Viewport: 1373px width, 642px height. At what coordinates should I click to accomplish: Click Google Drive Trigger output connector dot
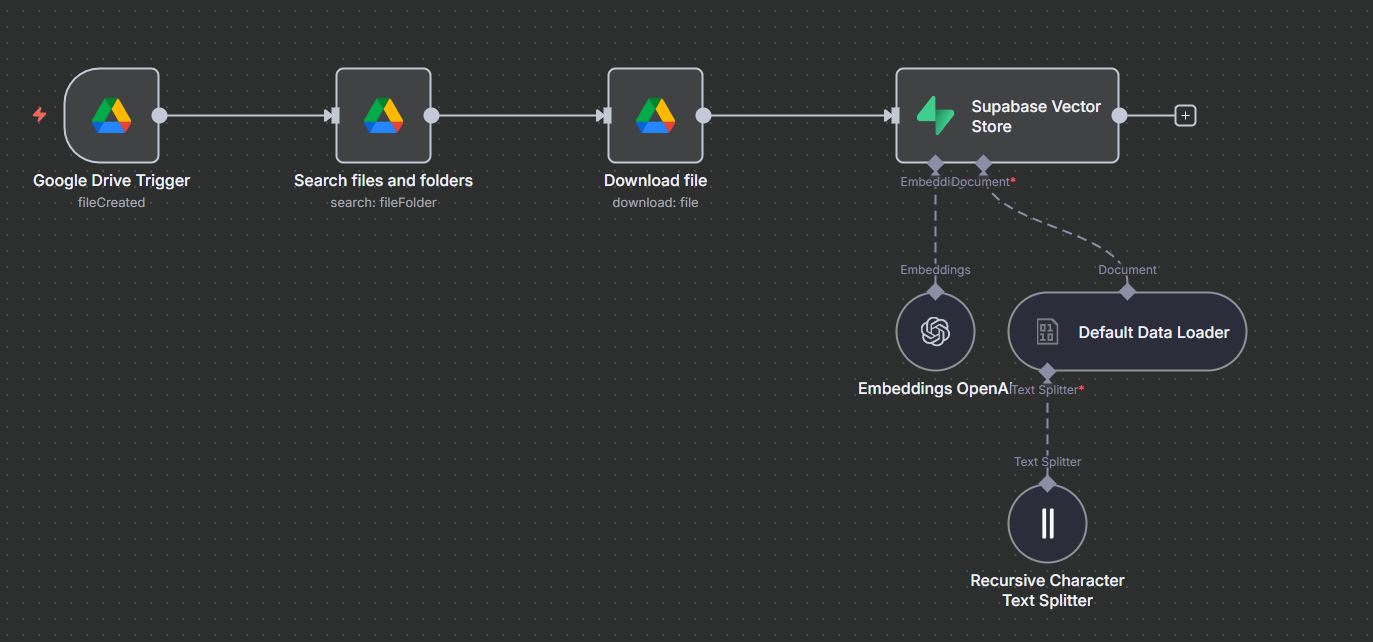pyautogui.click(x=159, y=116)
